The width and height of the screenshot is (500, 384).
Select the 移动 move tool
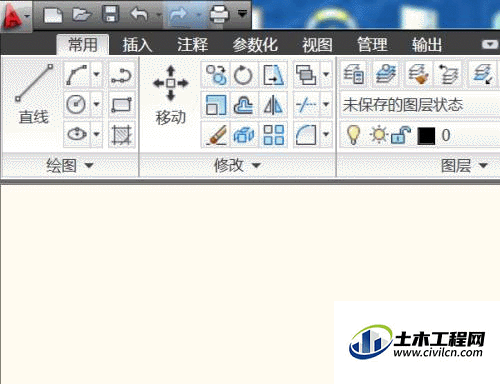point(171,95)
